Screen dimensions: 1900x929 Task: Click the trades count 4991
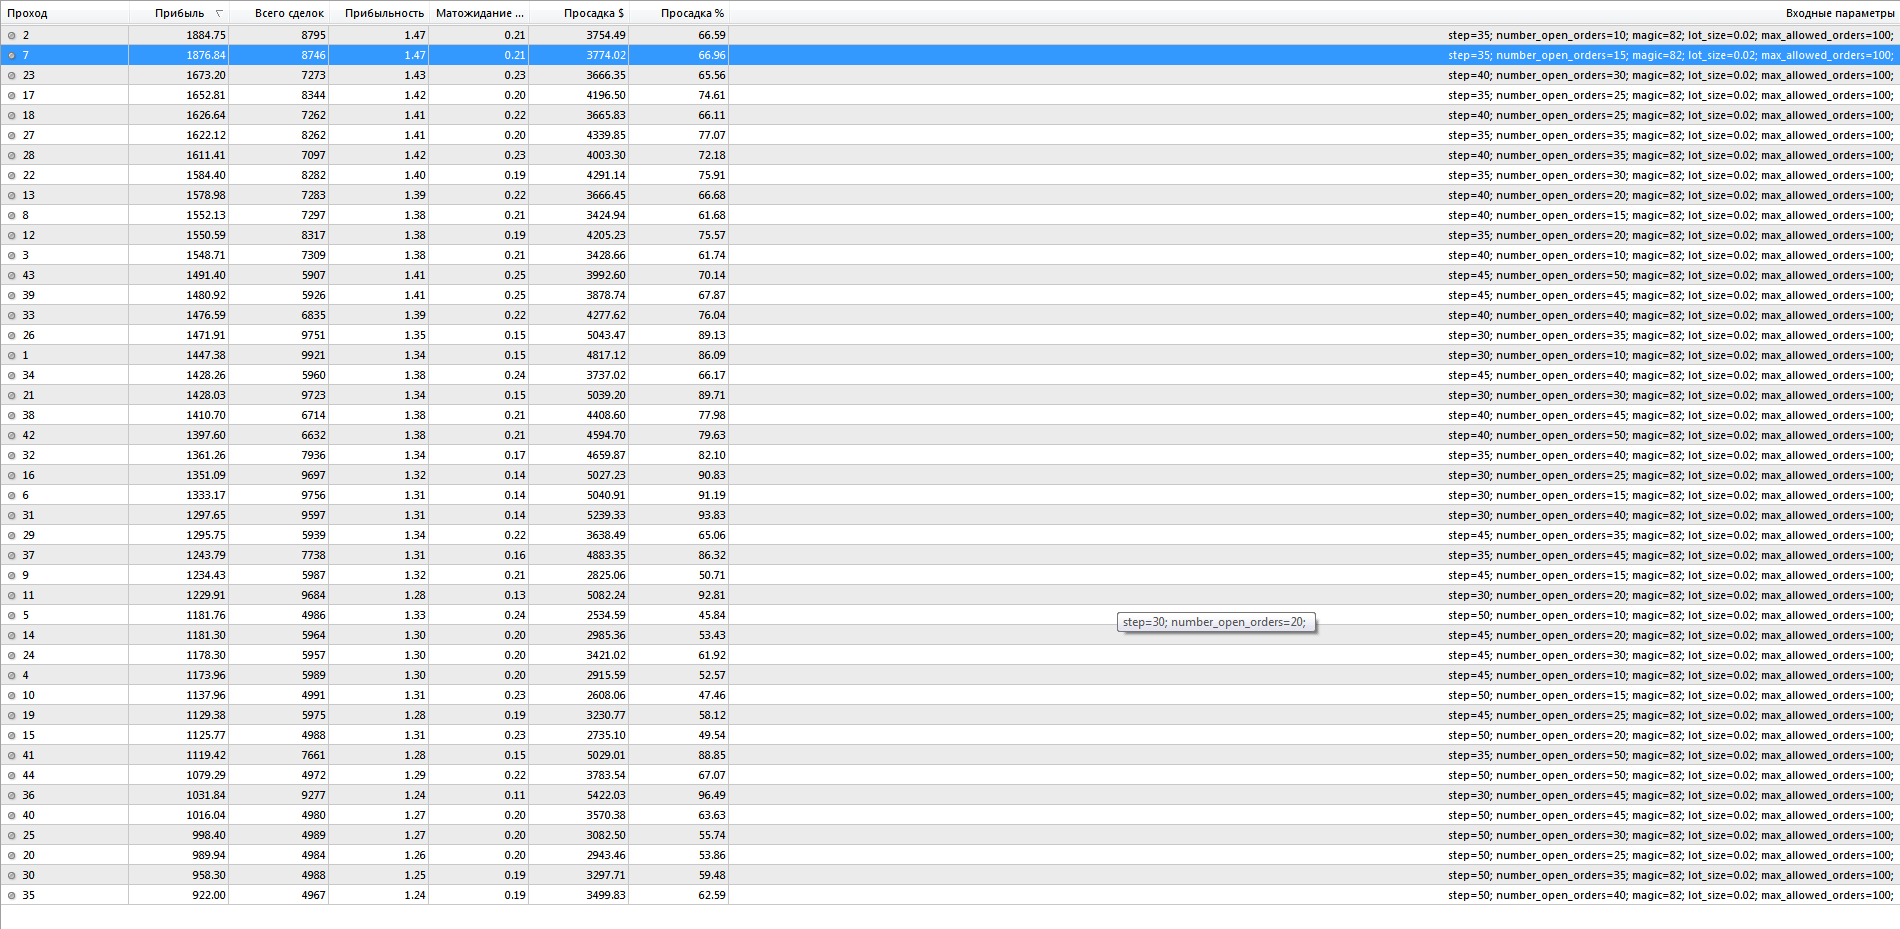tap(314, 695)
